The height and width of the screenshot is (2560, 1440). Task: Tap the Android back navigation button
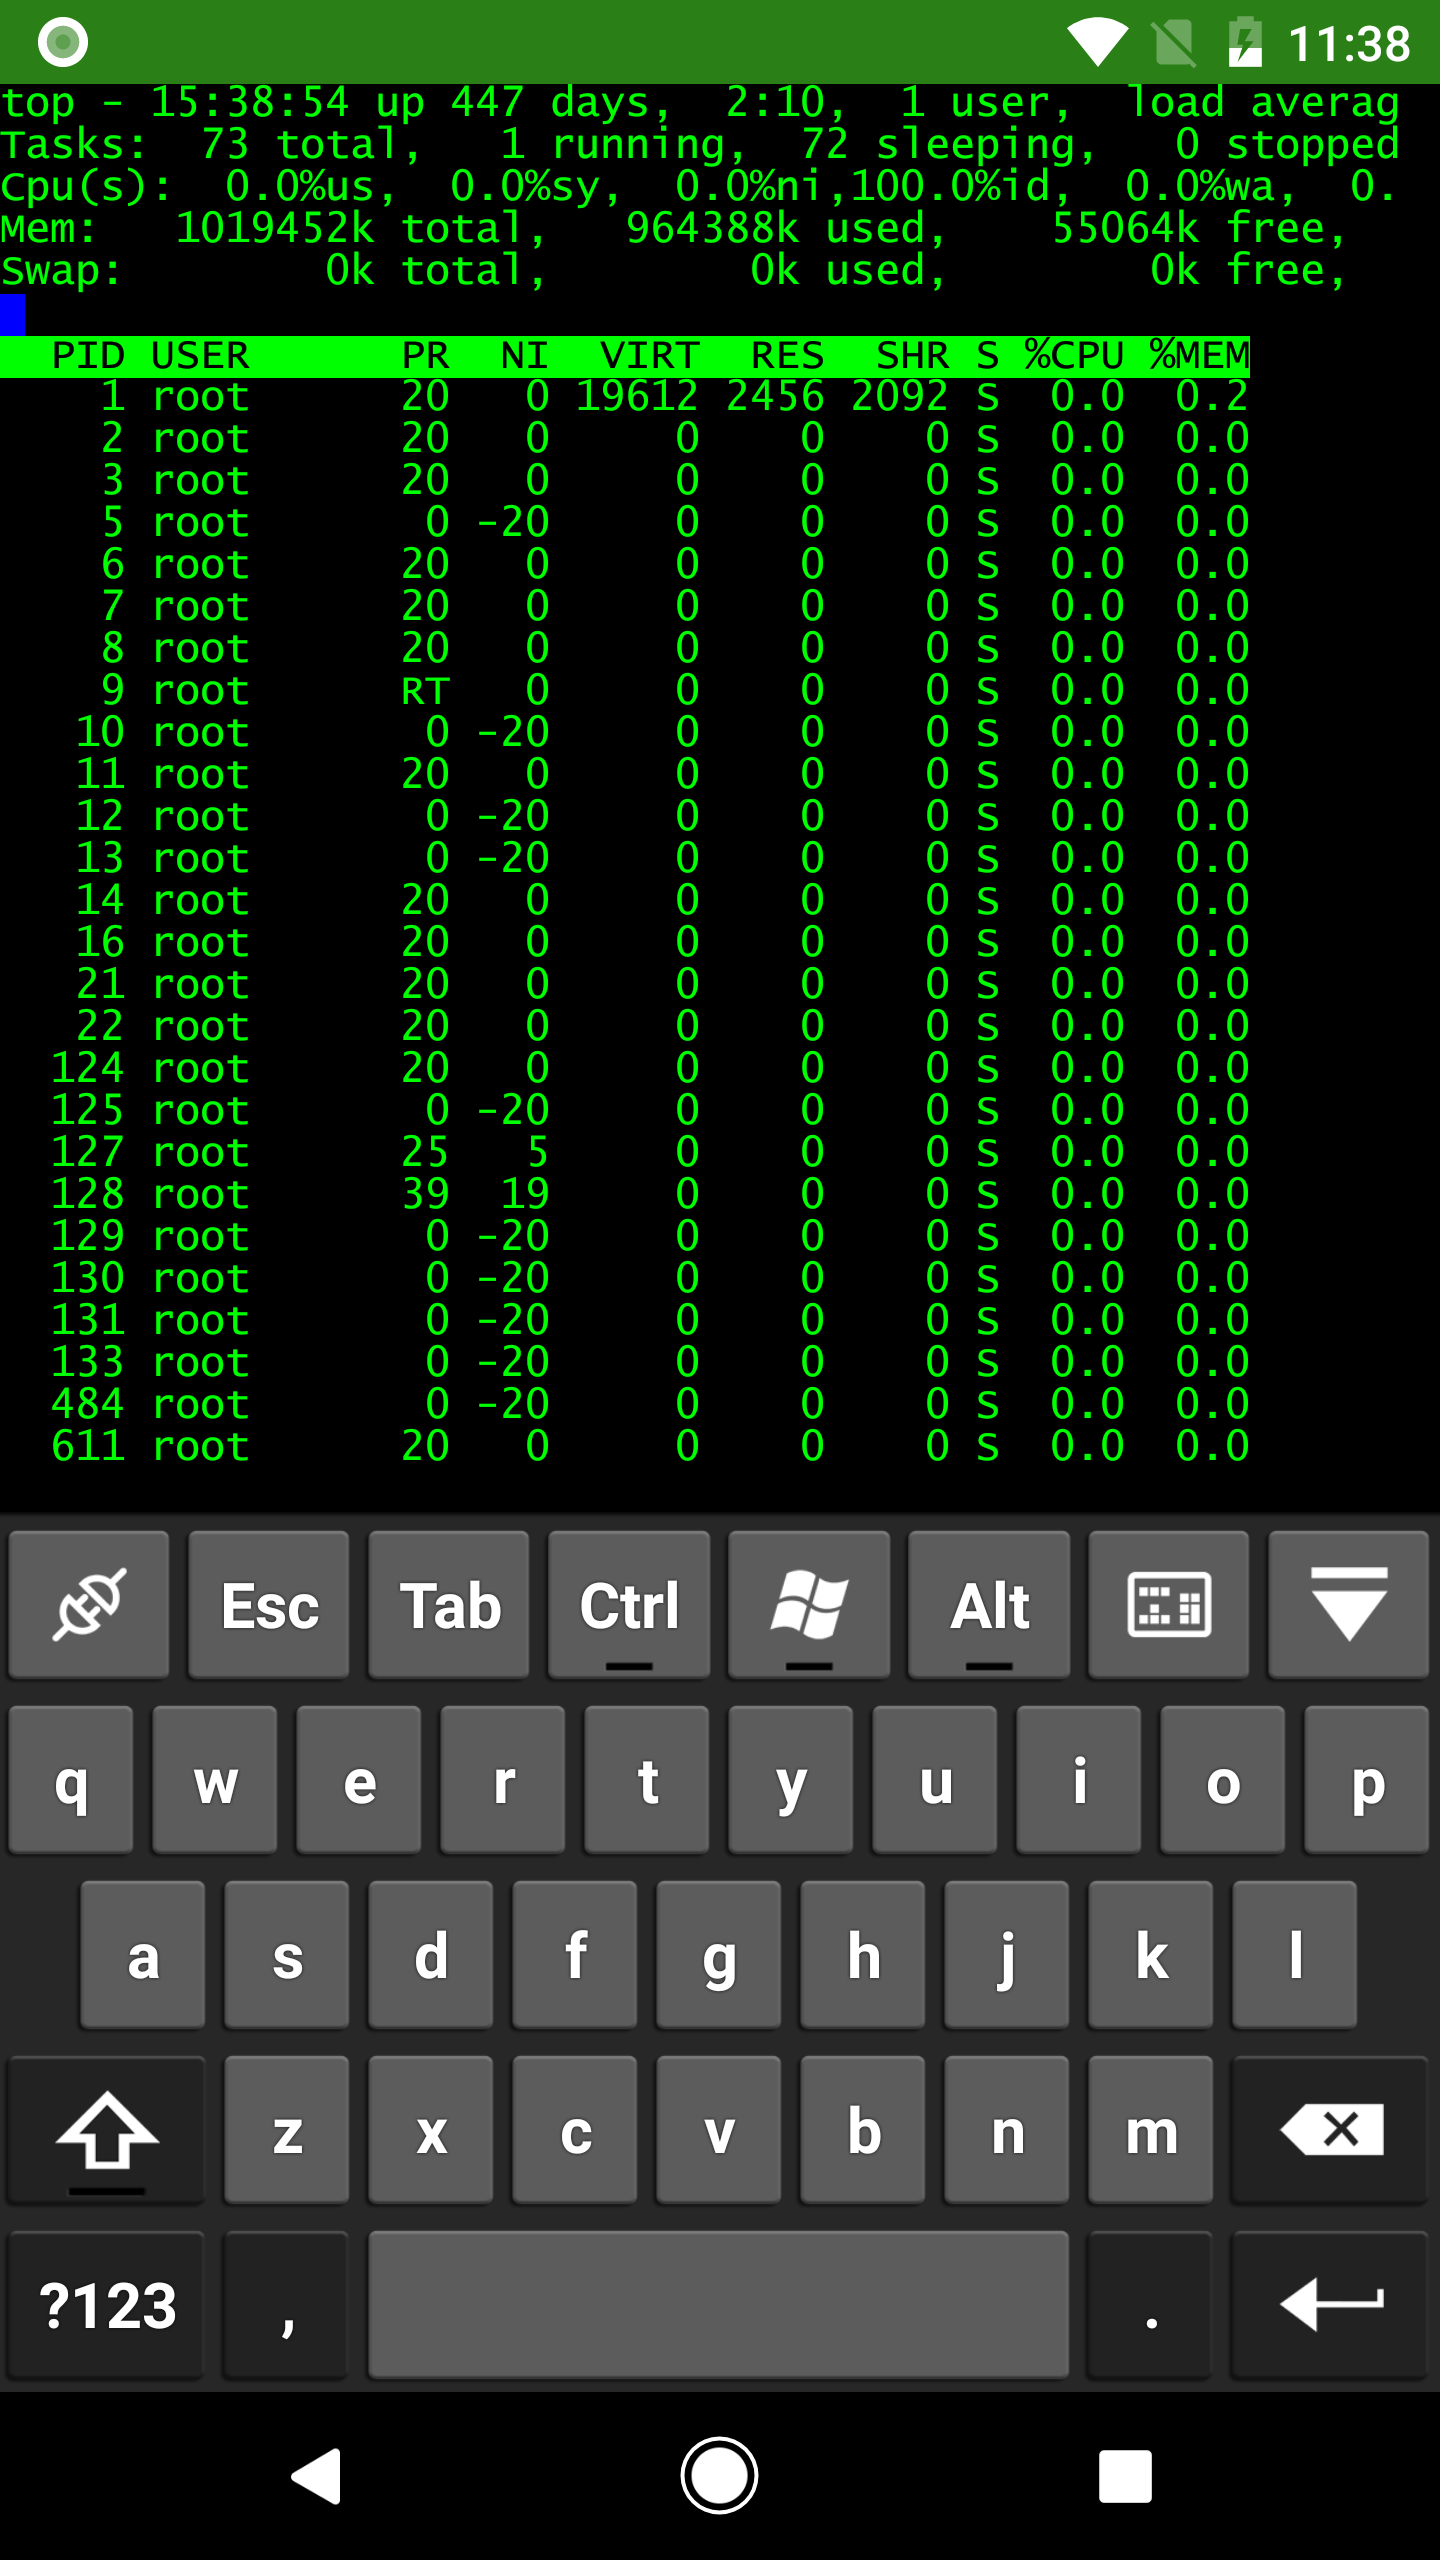(317, 2476)
